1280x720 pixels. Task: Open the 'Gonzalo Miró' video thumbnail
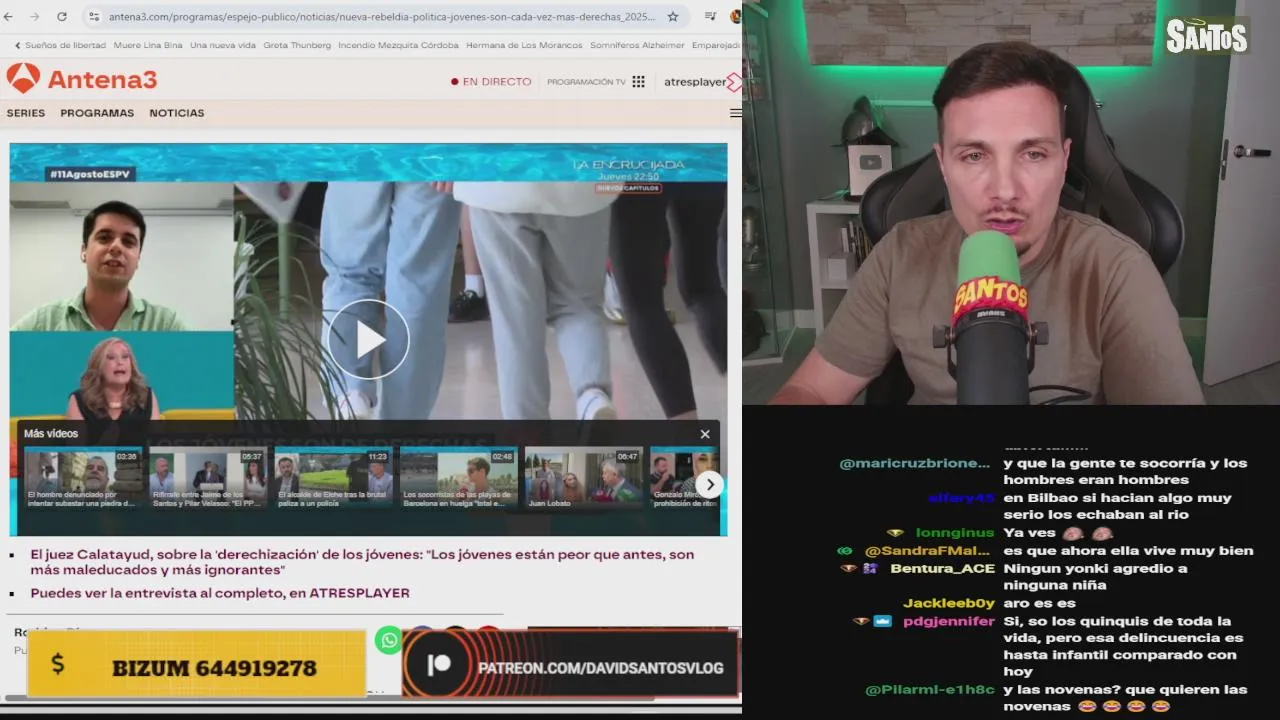684,479
